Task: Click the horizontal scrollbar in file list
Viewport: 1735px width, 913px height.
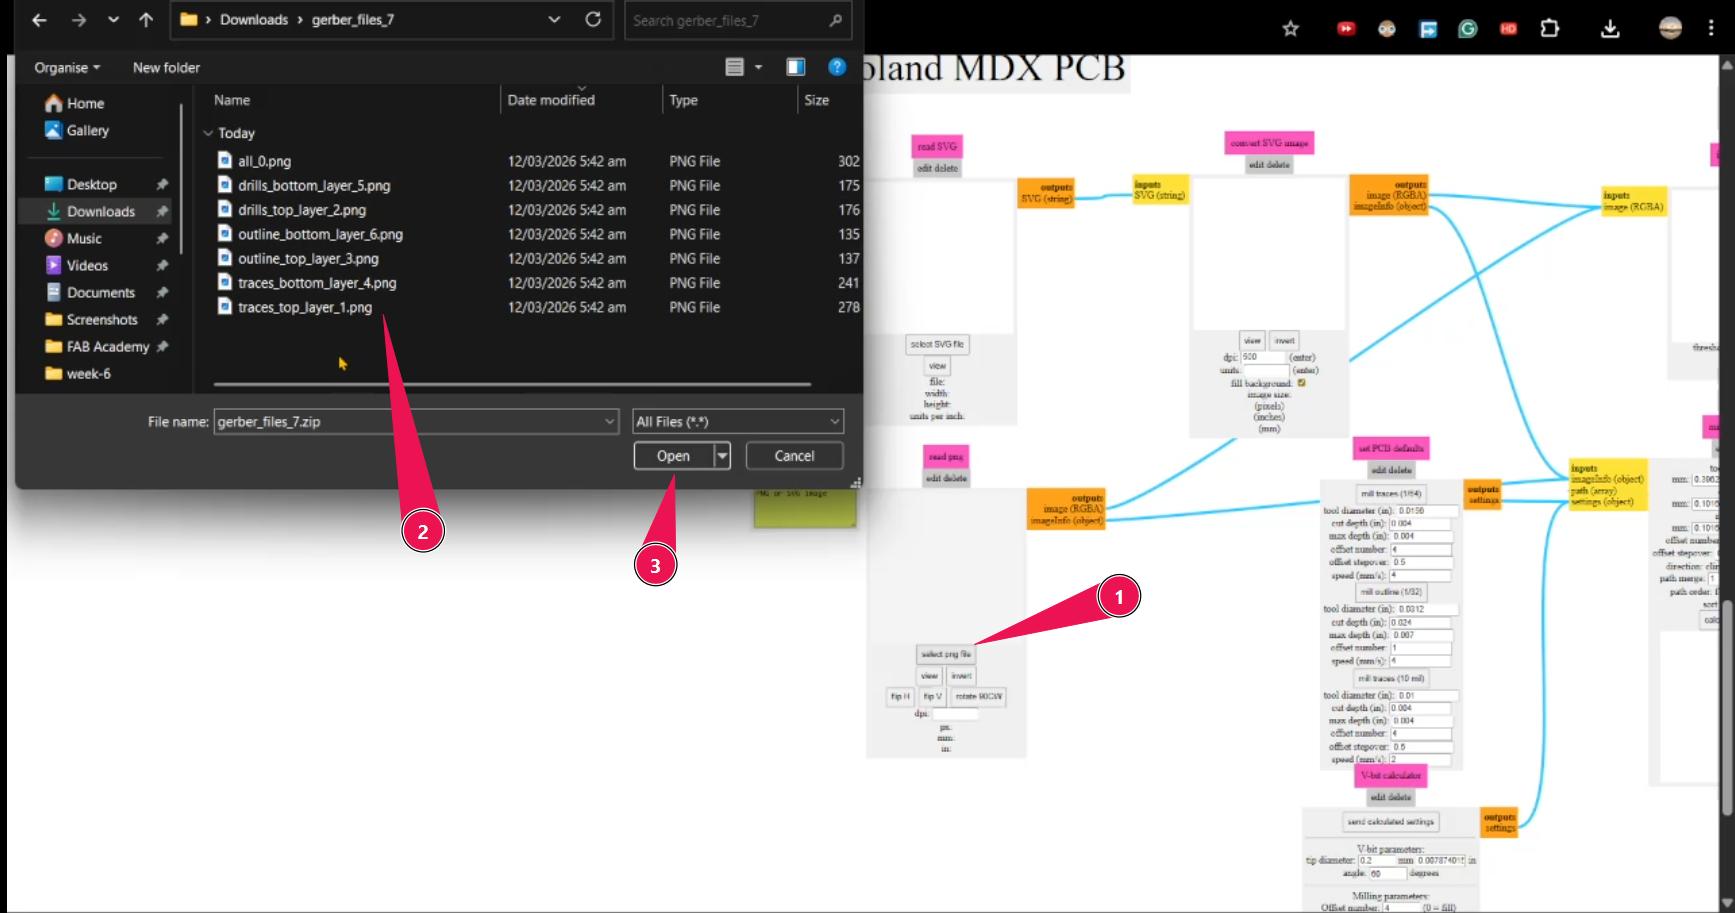Action: pos(512,384)
